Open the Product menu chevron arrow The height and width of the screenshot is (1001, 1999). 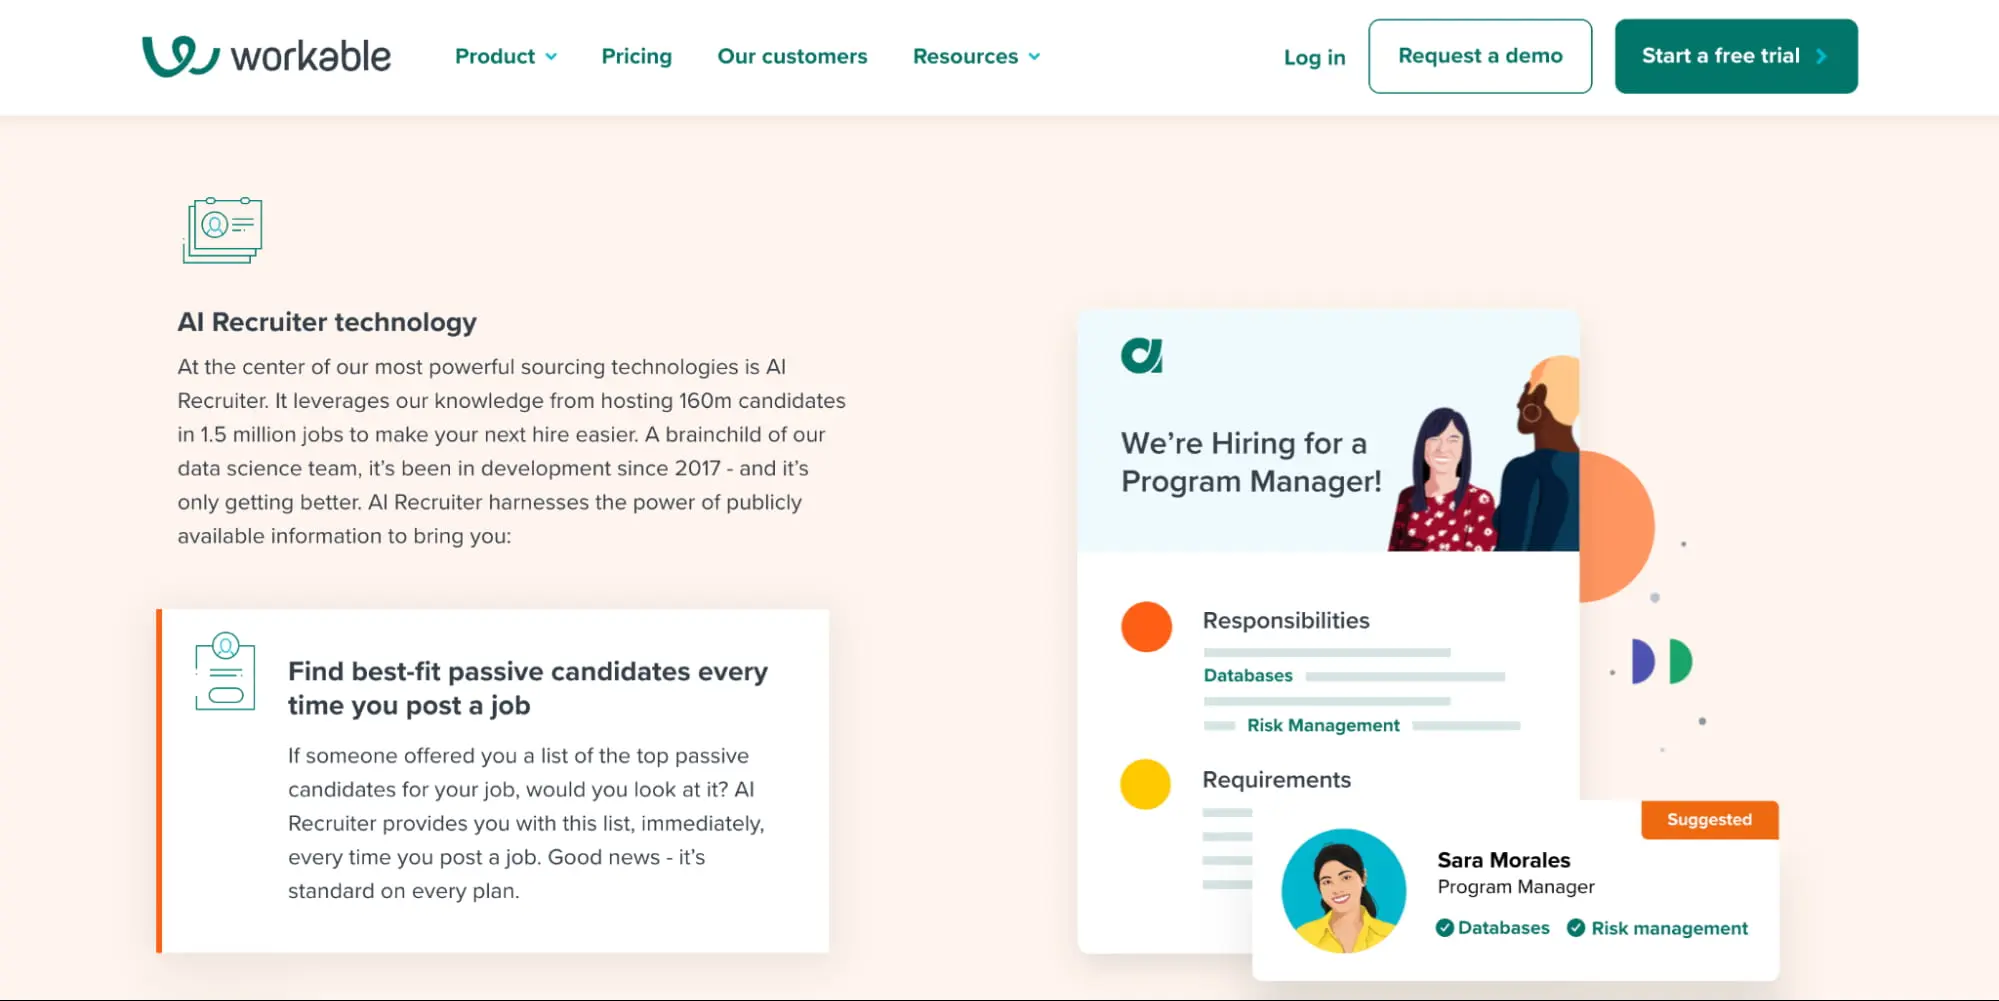click(x=552, y=57)
